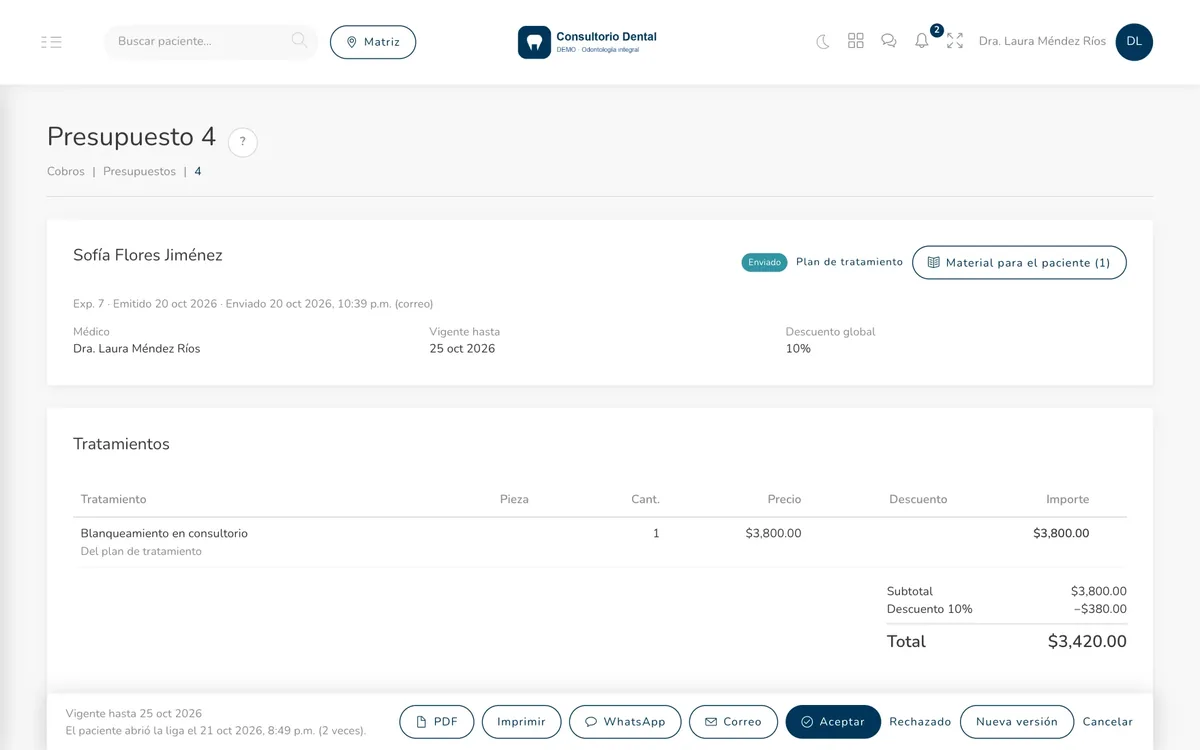Follow the Plan de tratamiento link

tap(849, 262)
